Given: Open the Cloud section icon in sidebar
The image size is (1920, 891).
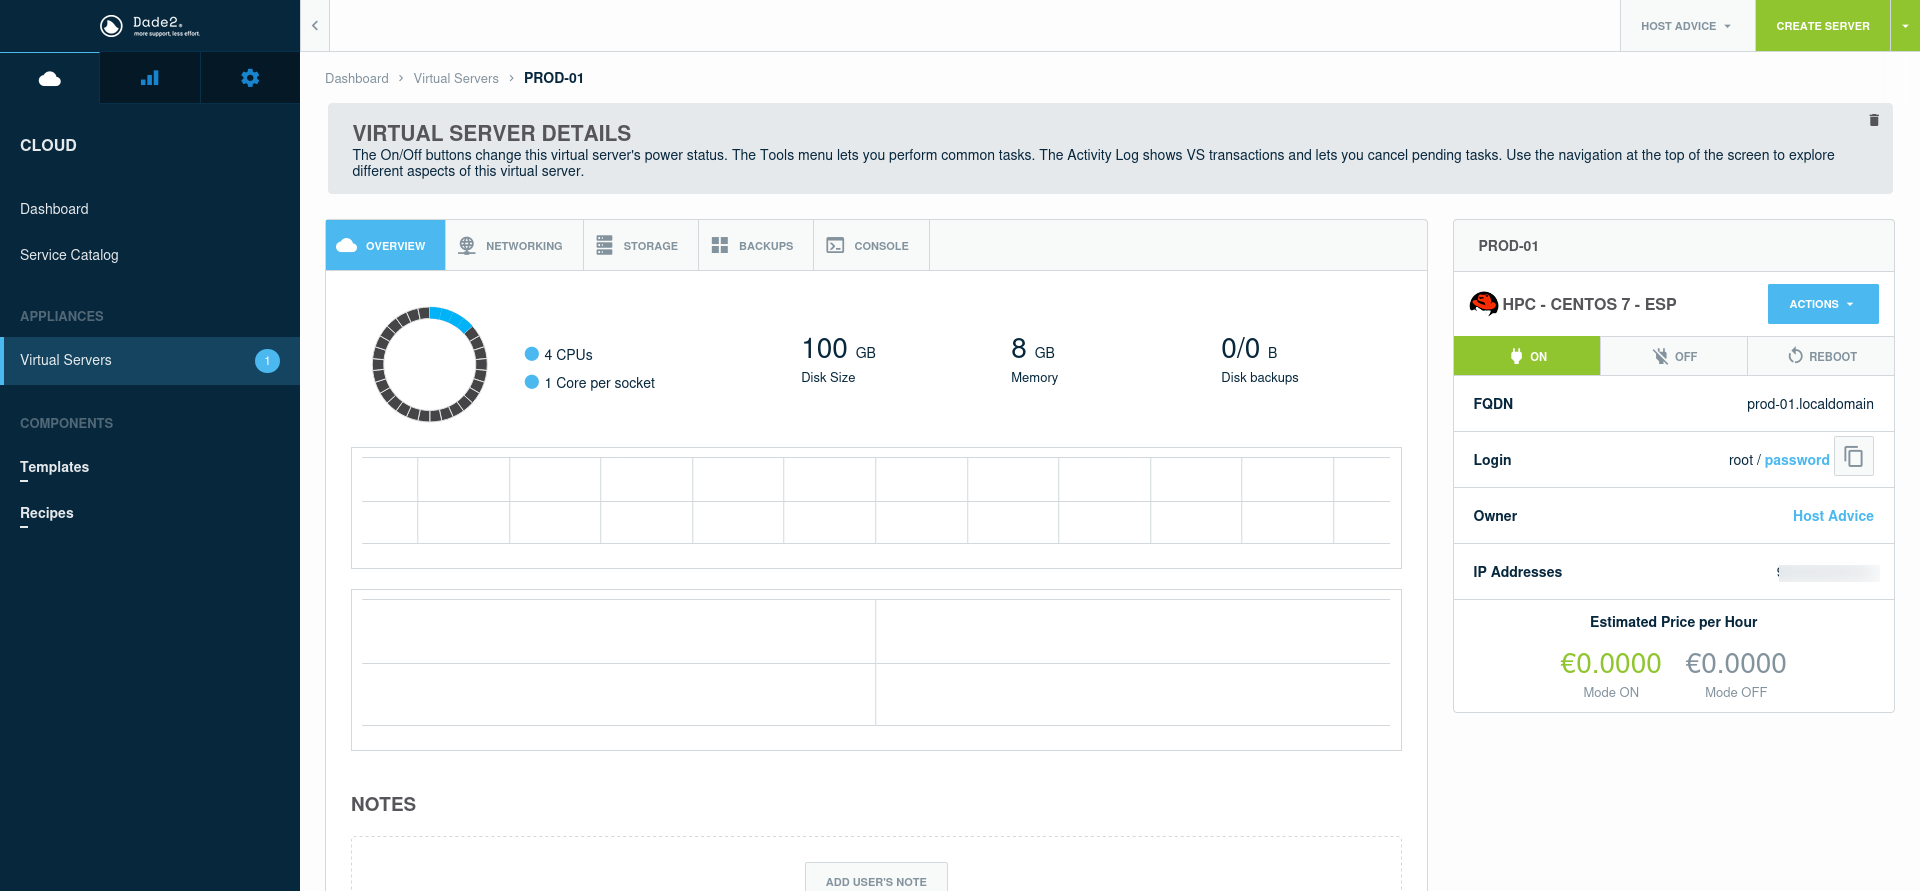Looking at the screenshot, I should pos(50,78).
